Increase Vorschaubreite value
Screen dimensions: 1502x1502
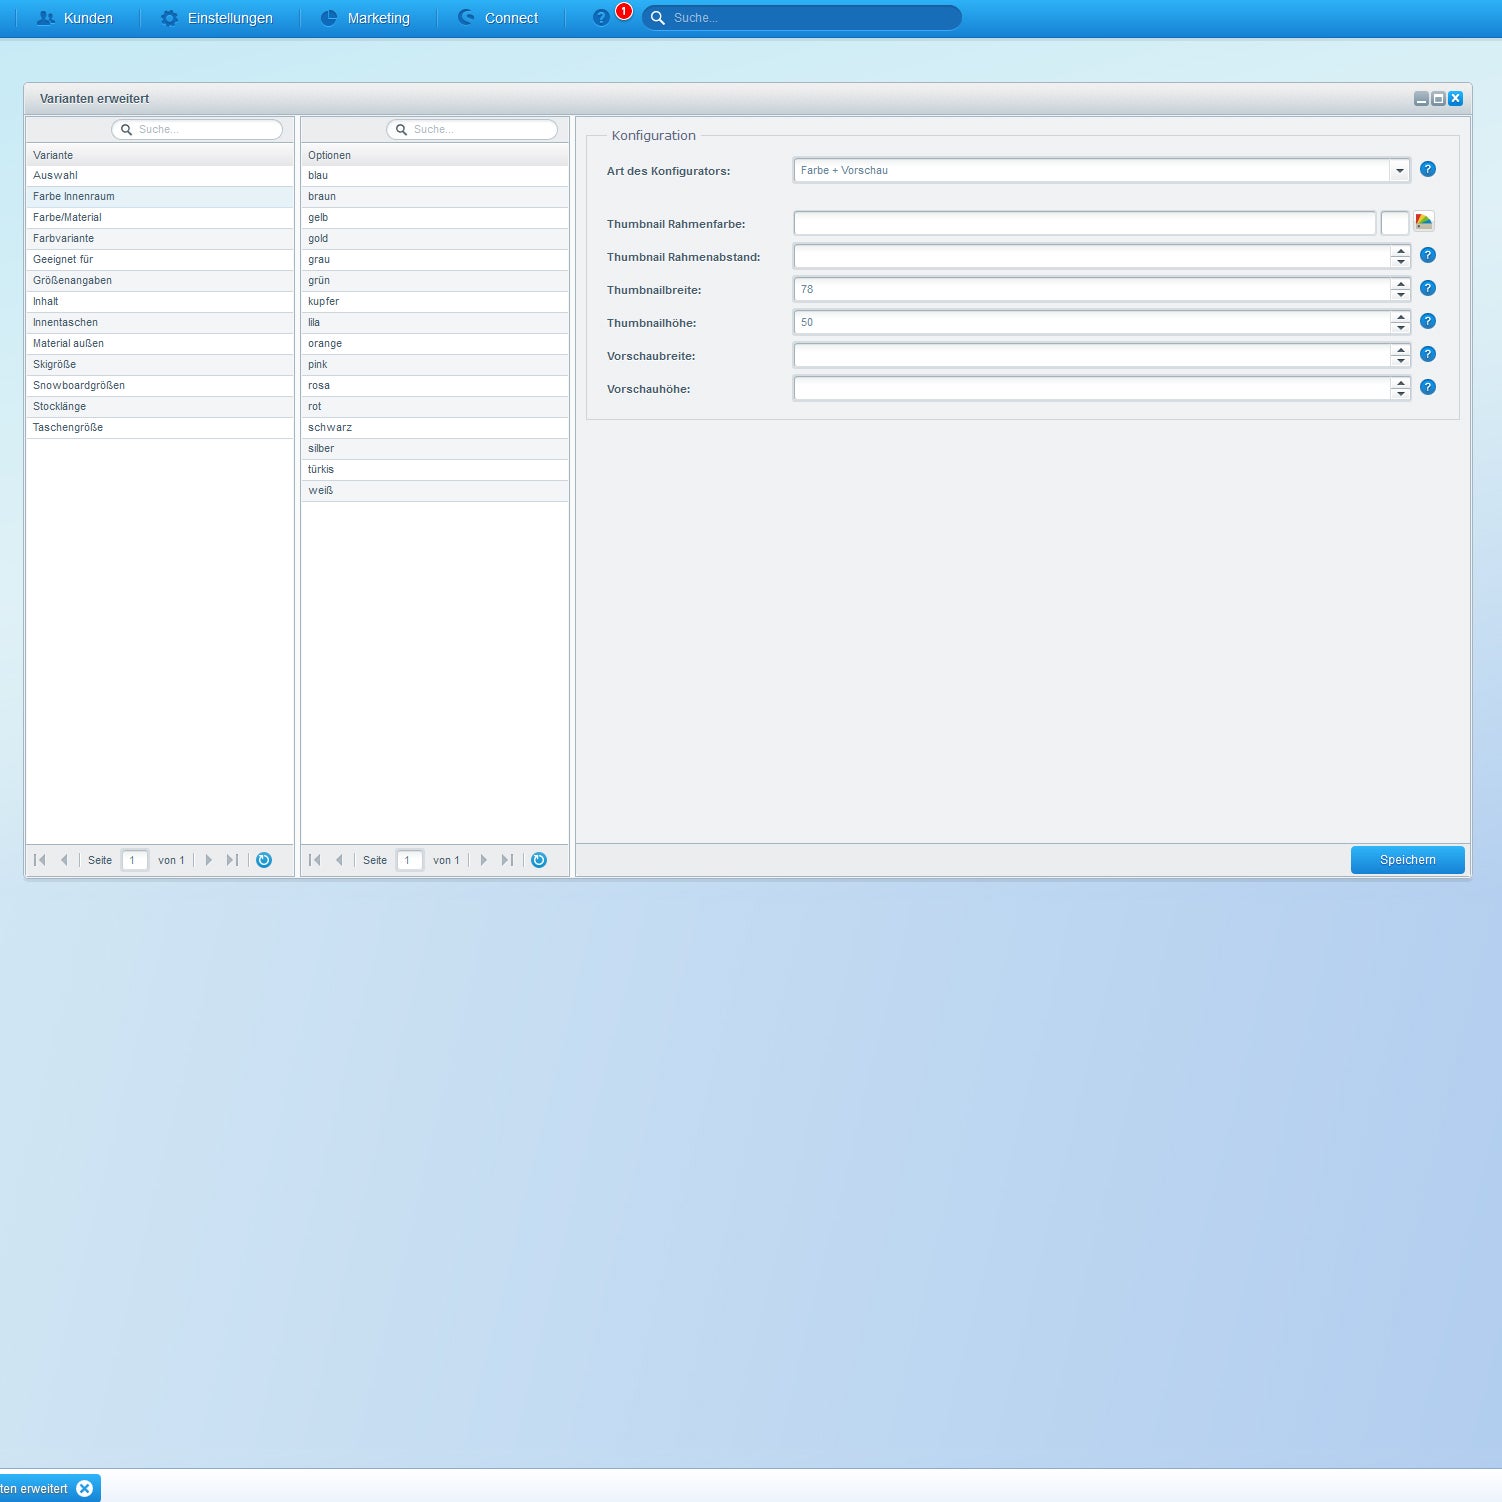coord(1401,350)
